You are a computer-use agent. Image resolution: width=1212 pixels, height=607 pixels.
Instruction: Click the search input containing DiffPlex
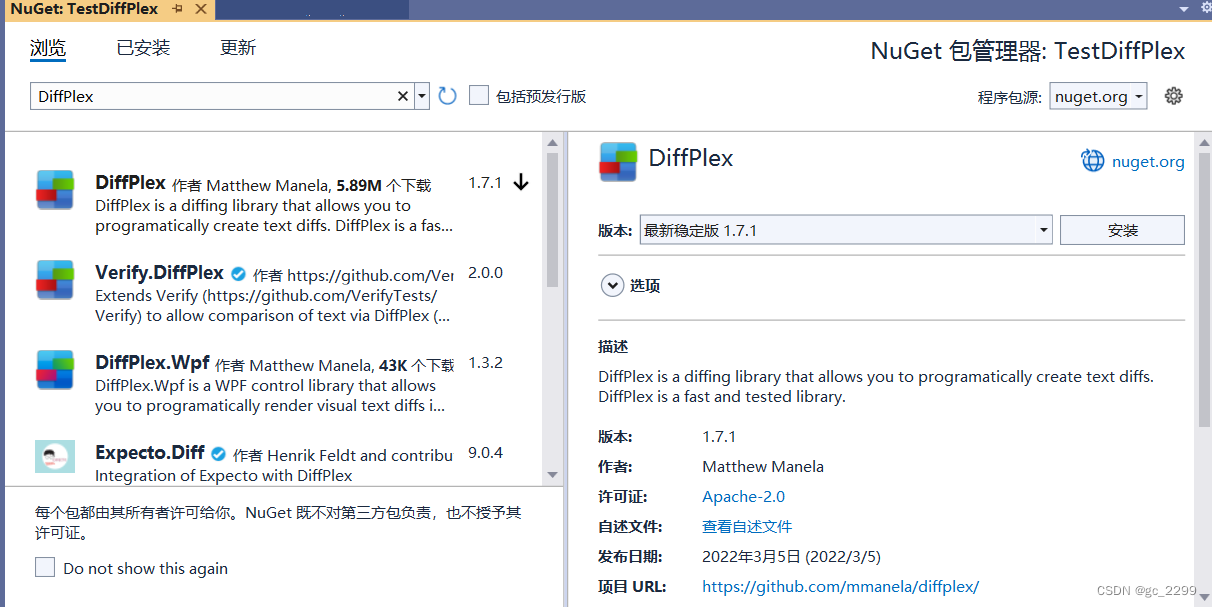213,96
